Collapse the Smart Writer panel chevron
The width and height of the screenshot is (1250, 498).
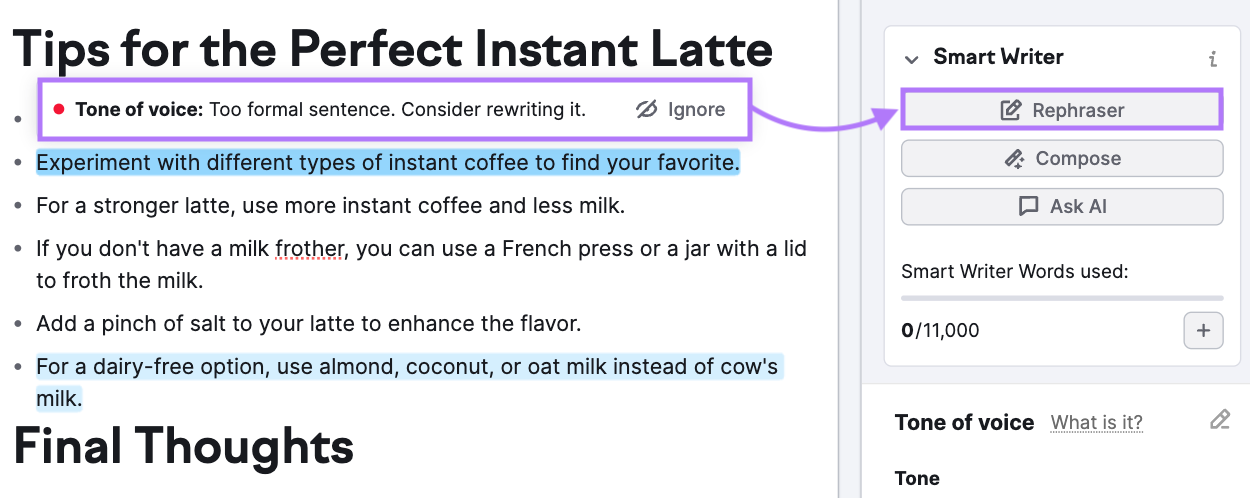click(911, 59)
